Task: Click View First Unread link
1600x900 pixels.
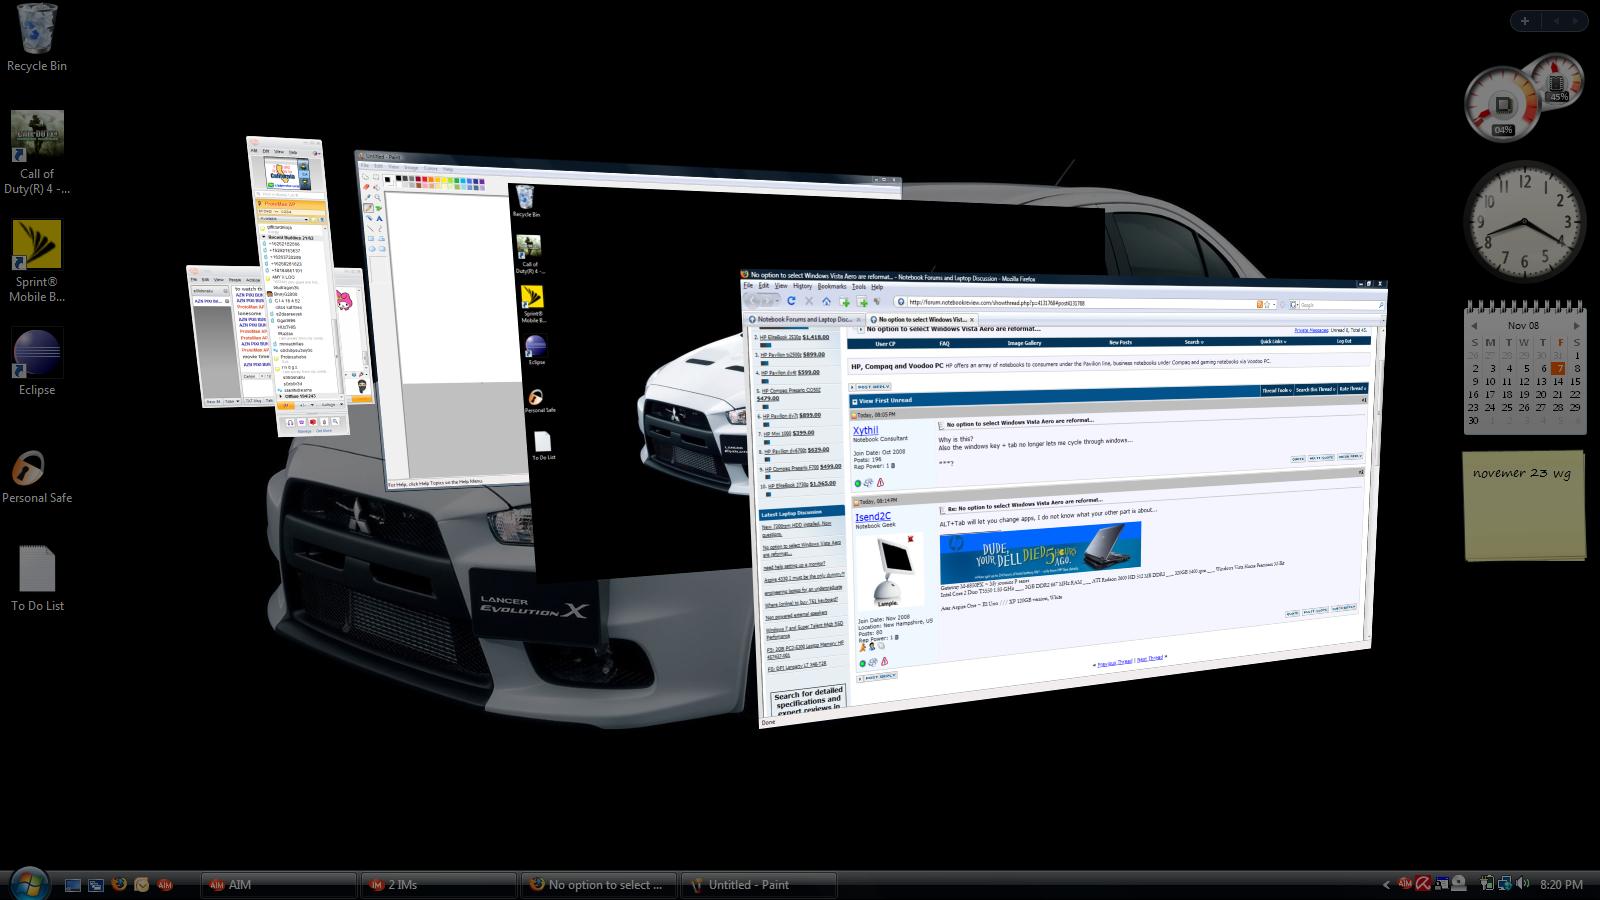Action: point(885,400)
